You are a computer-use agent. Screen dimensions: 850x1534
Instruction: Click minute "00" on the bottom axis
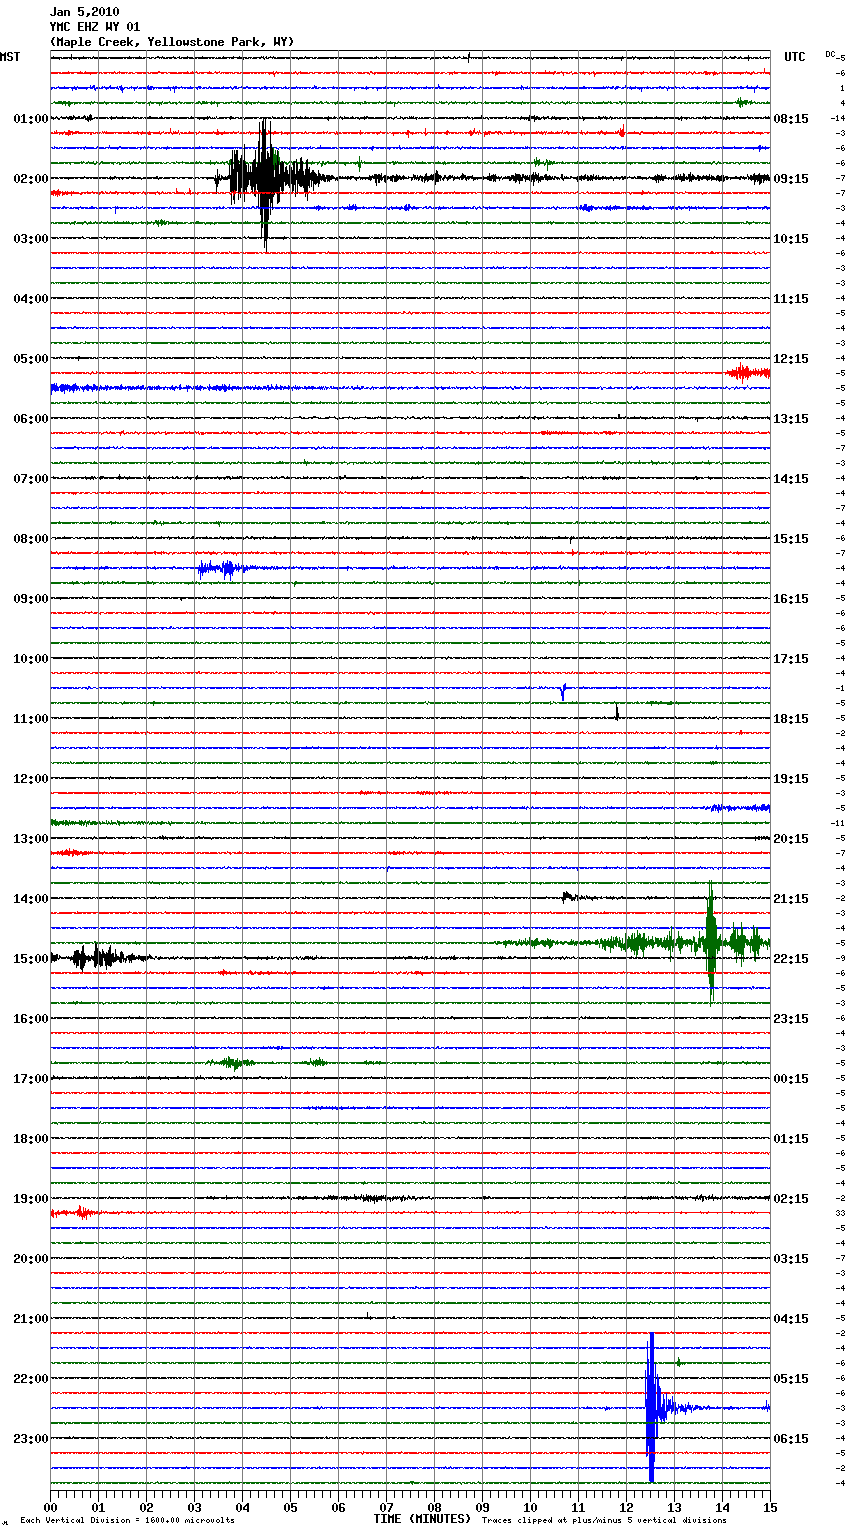coord(50,1506)
